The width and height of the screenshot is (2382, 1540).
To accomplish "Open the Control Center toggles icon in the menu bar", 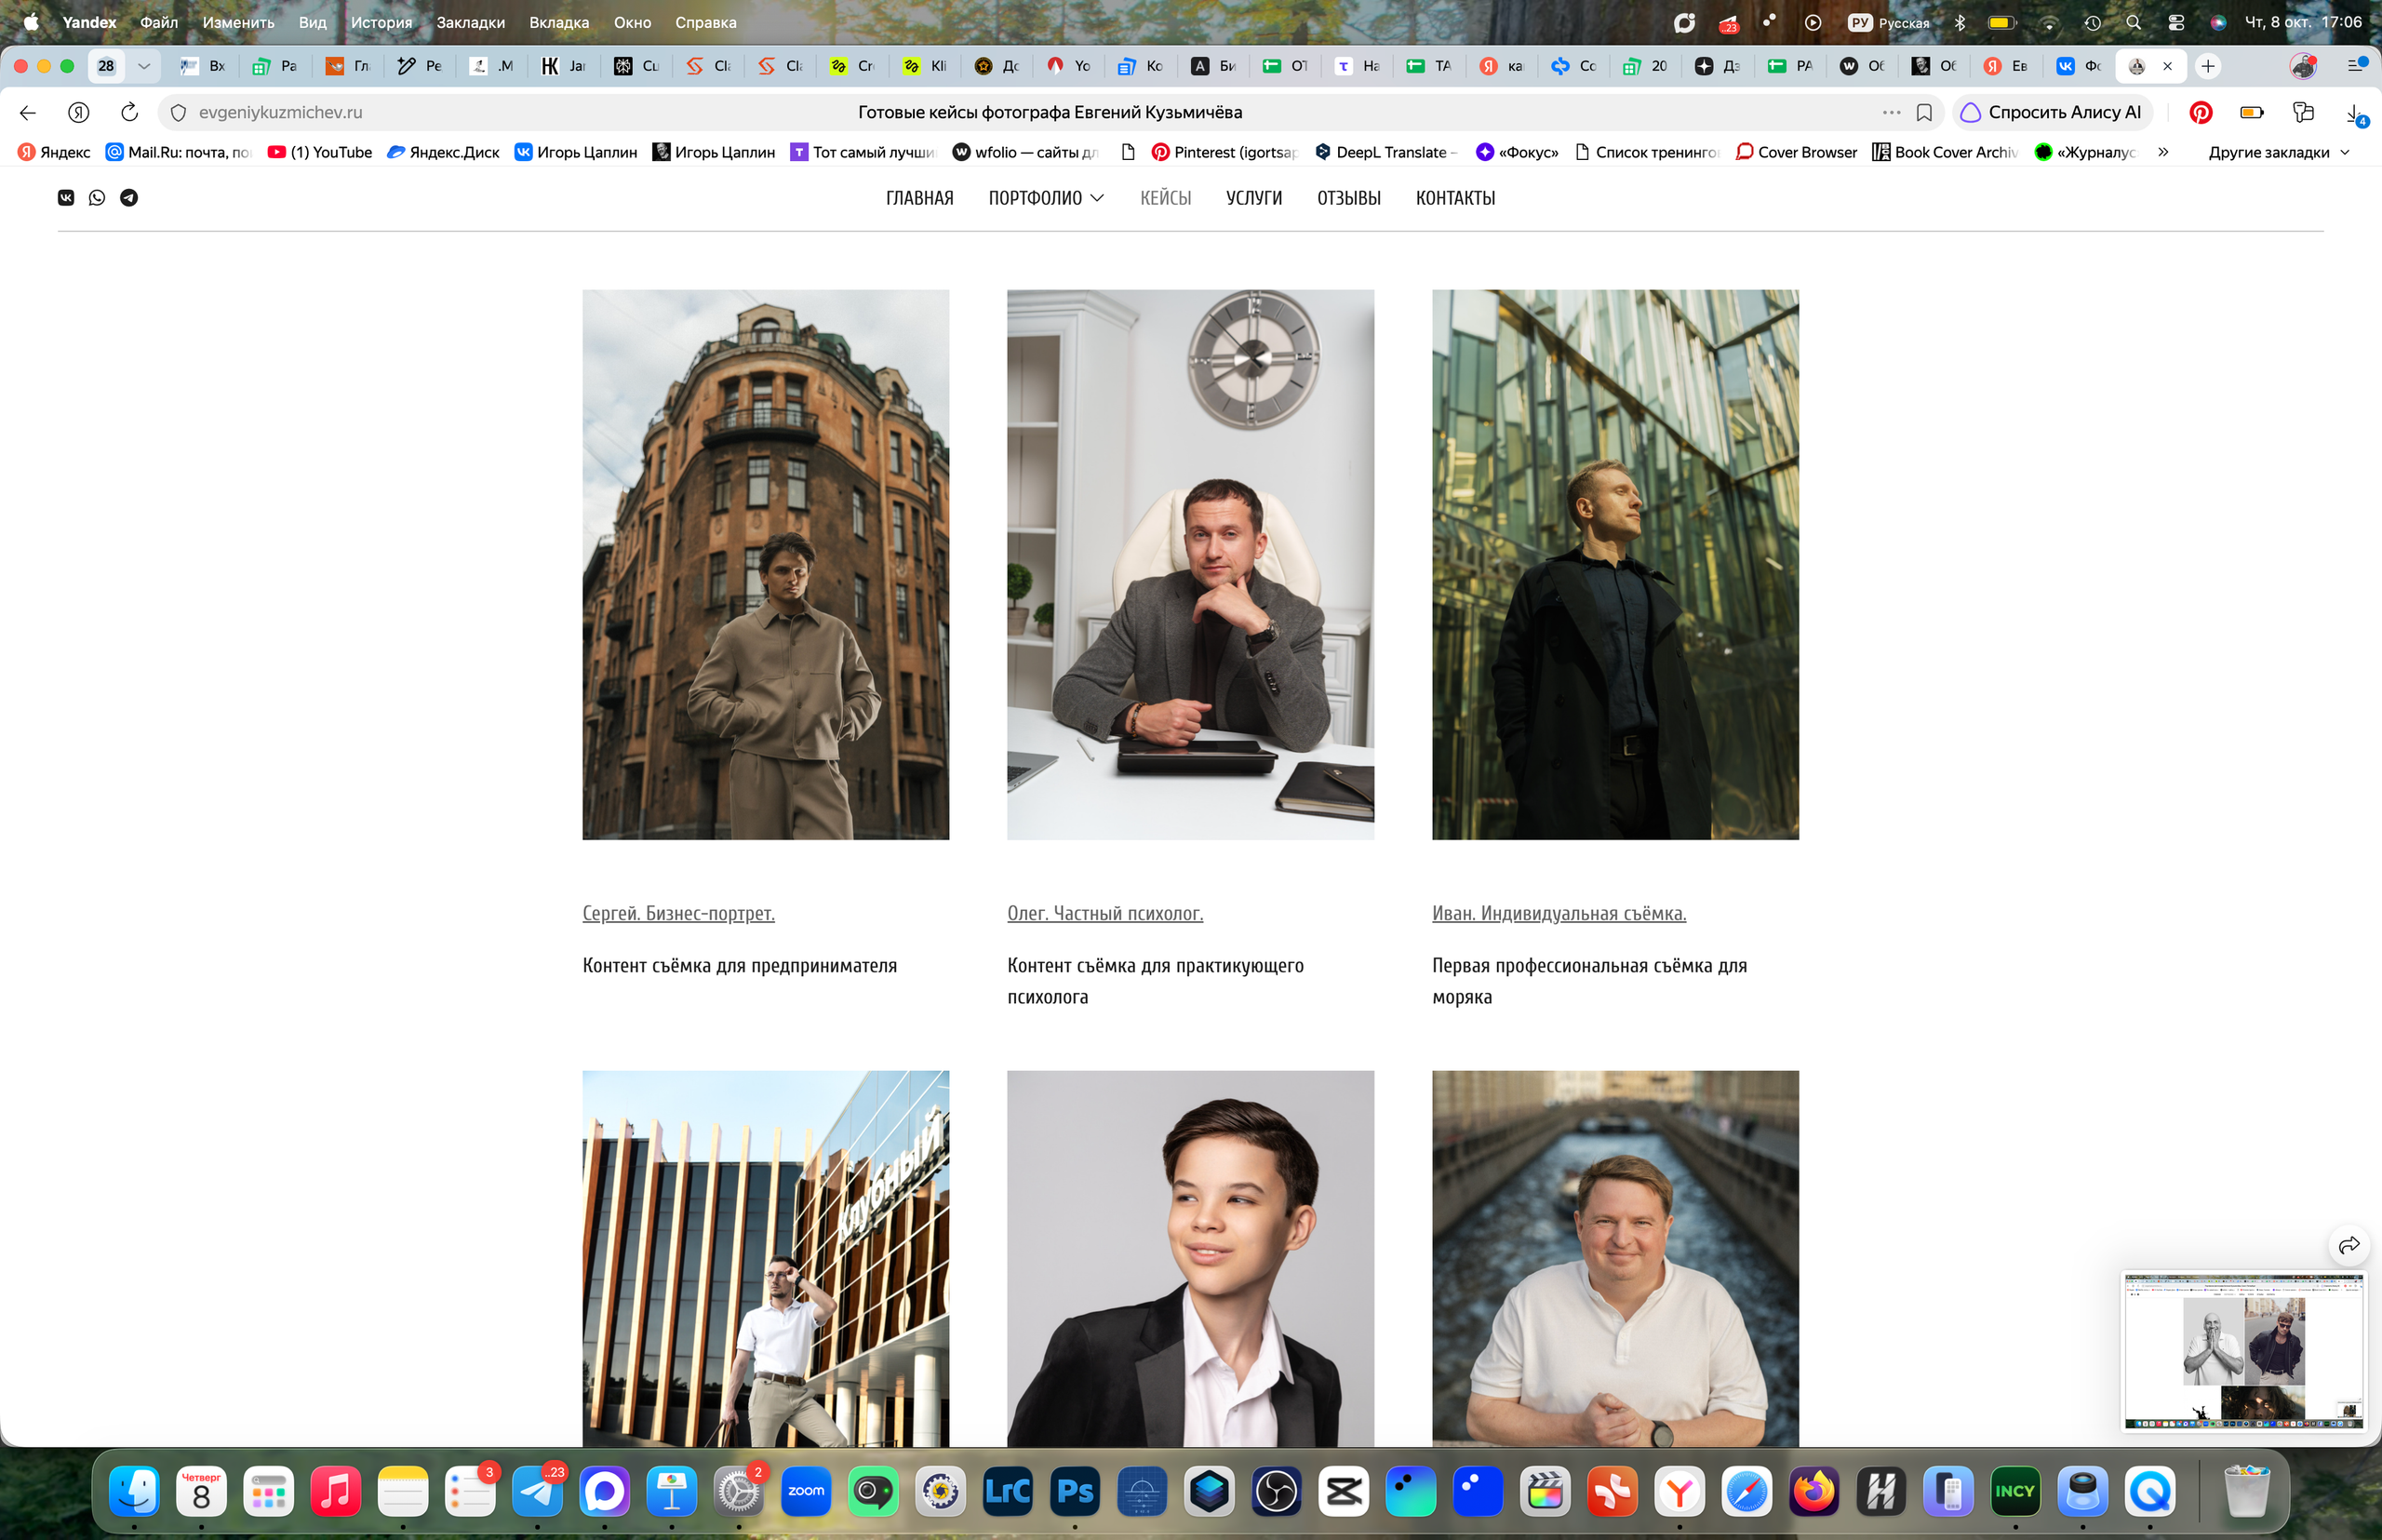I will click(x=2175, y=22).
